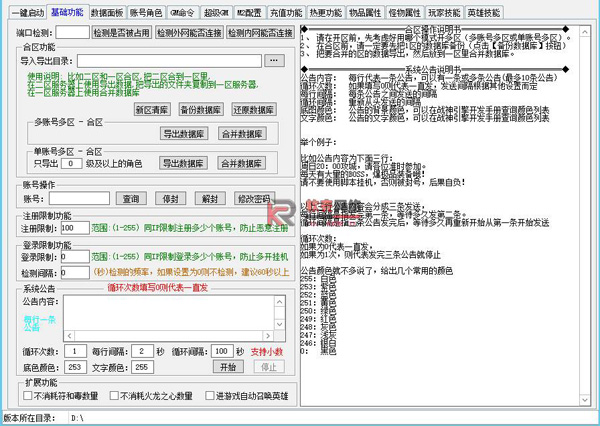Click 还原数据库 to restore database

254,110
